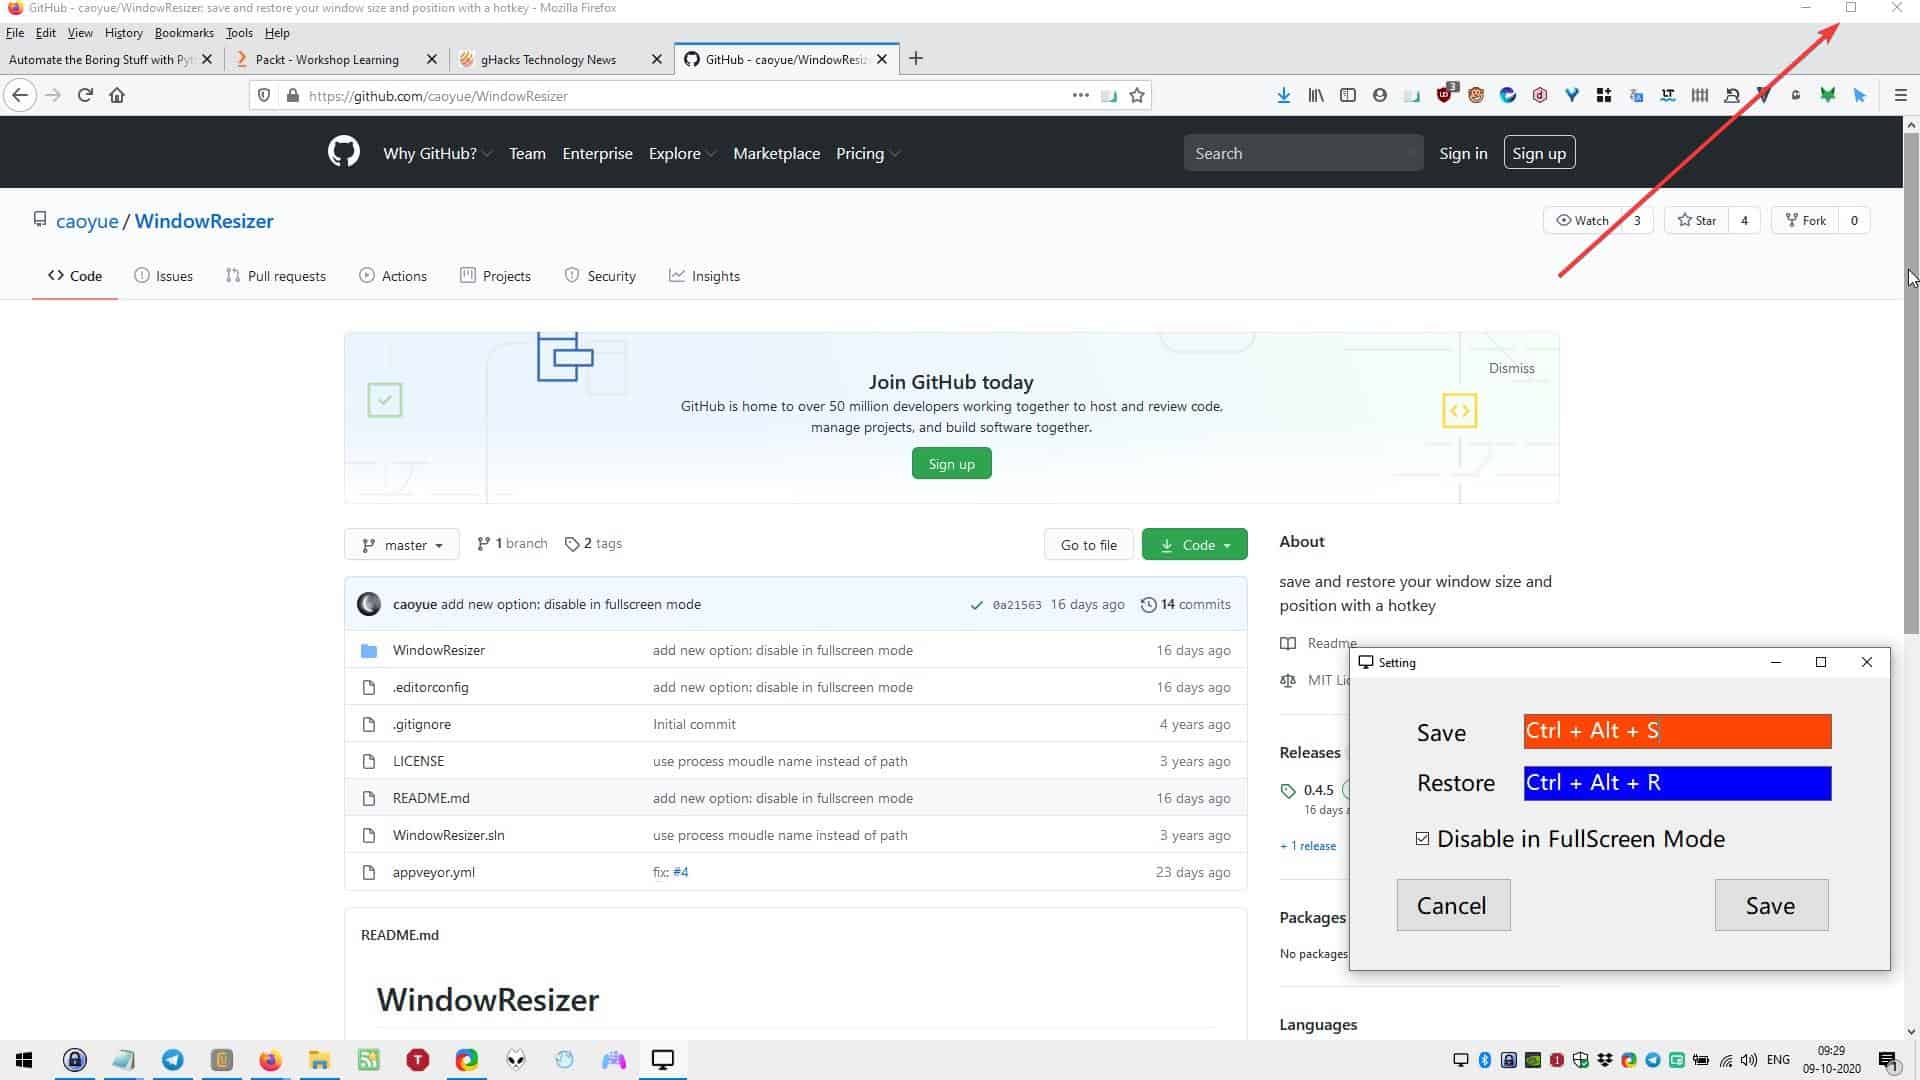The height and width of the screenshot is (1080, 1920).
Task: Select the Marketplace menu item
Action: click(x=777, y=152)
